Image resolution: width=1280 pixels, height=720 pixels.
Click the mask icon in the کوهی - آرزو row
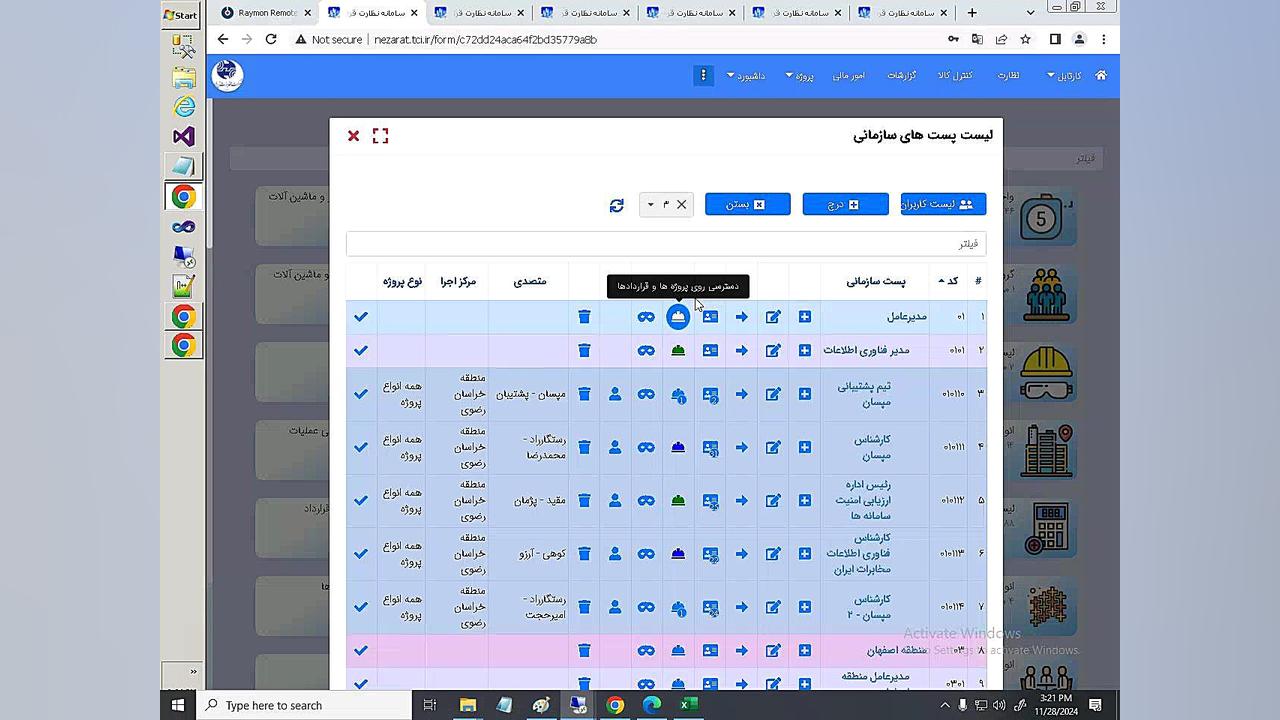pos(646,554)
